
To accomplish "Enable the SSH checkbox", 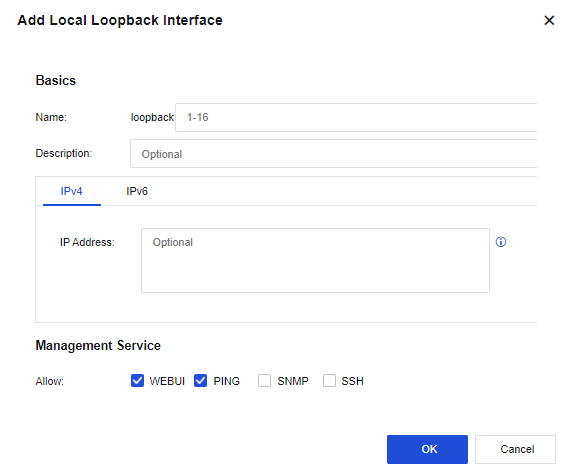I will (x=329, y=381).
